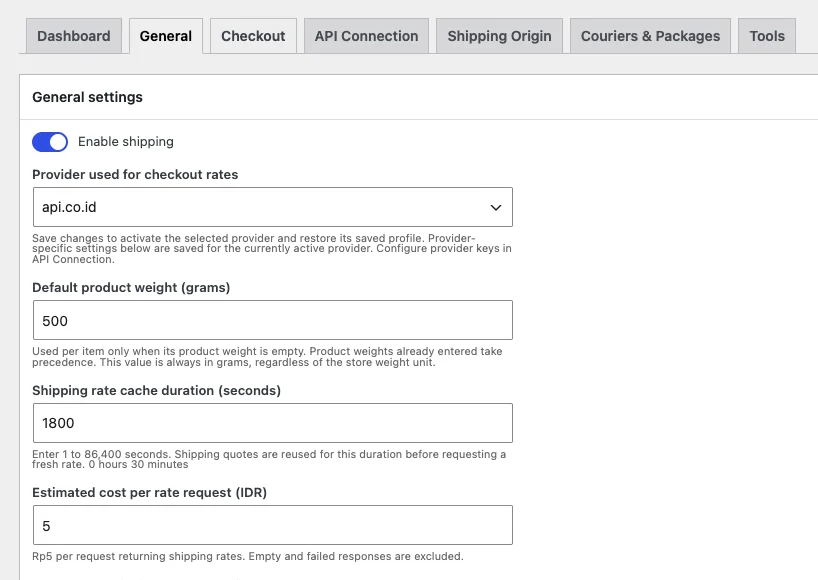Toggle the Enable shipping switch
Screen dimensions: 818x580
[50, 142]
